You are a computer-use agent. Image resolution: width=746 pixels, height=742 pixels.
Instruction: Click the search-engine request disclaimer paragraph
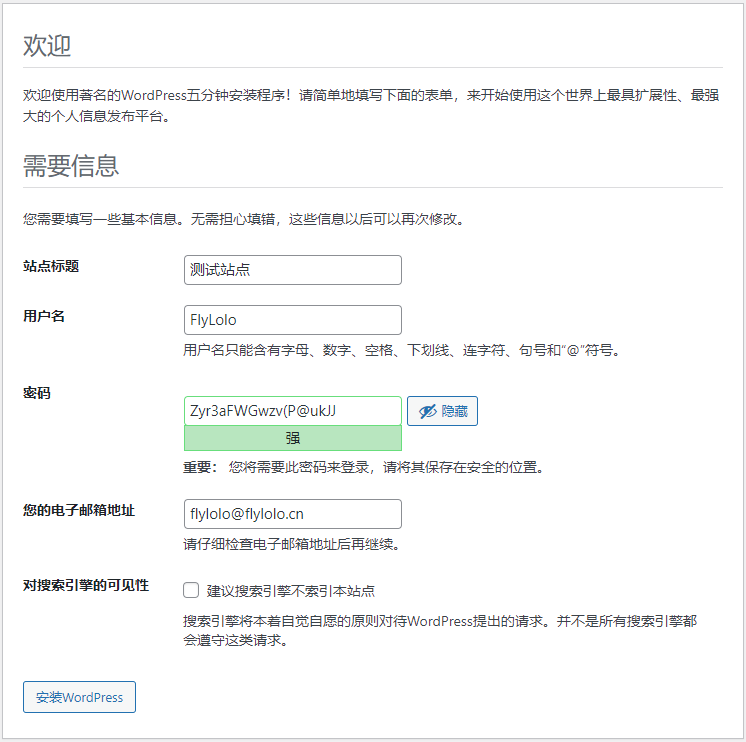point(440,631)
